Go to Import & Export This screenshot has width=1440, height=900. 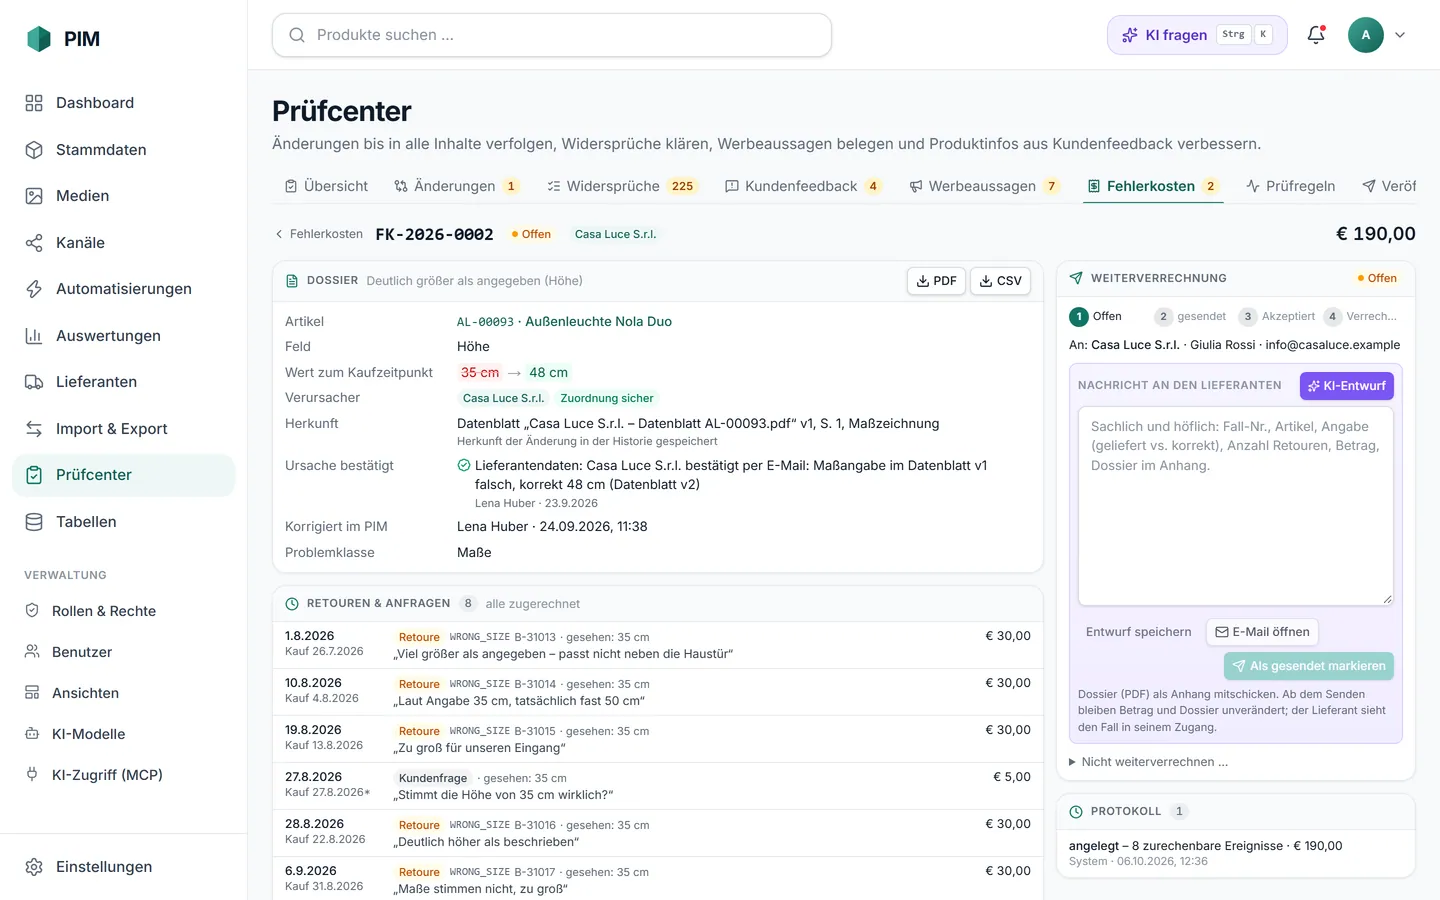tap(124, 429)
